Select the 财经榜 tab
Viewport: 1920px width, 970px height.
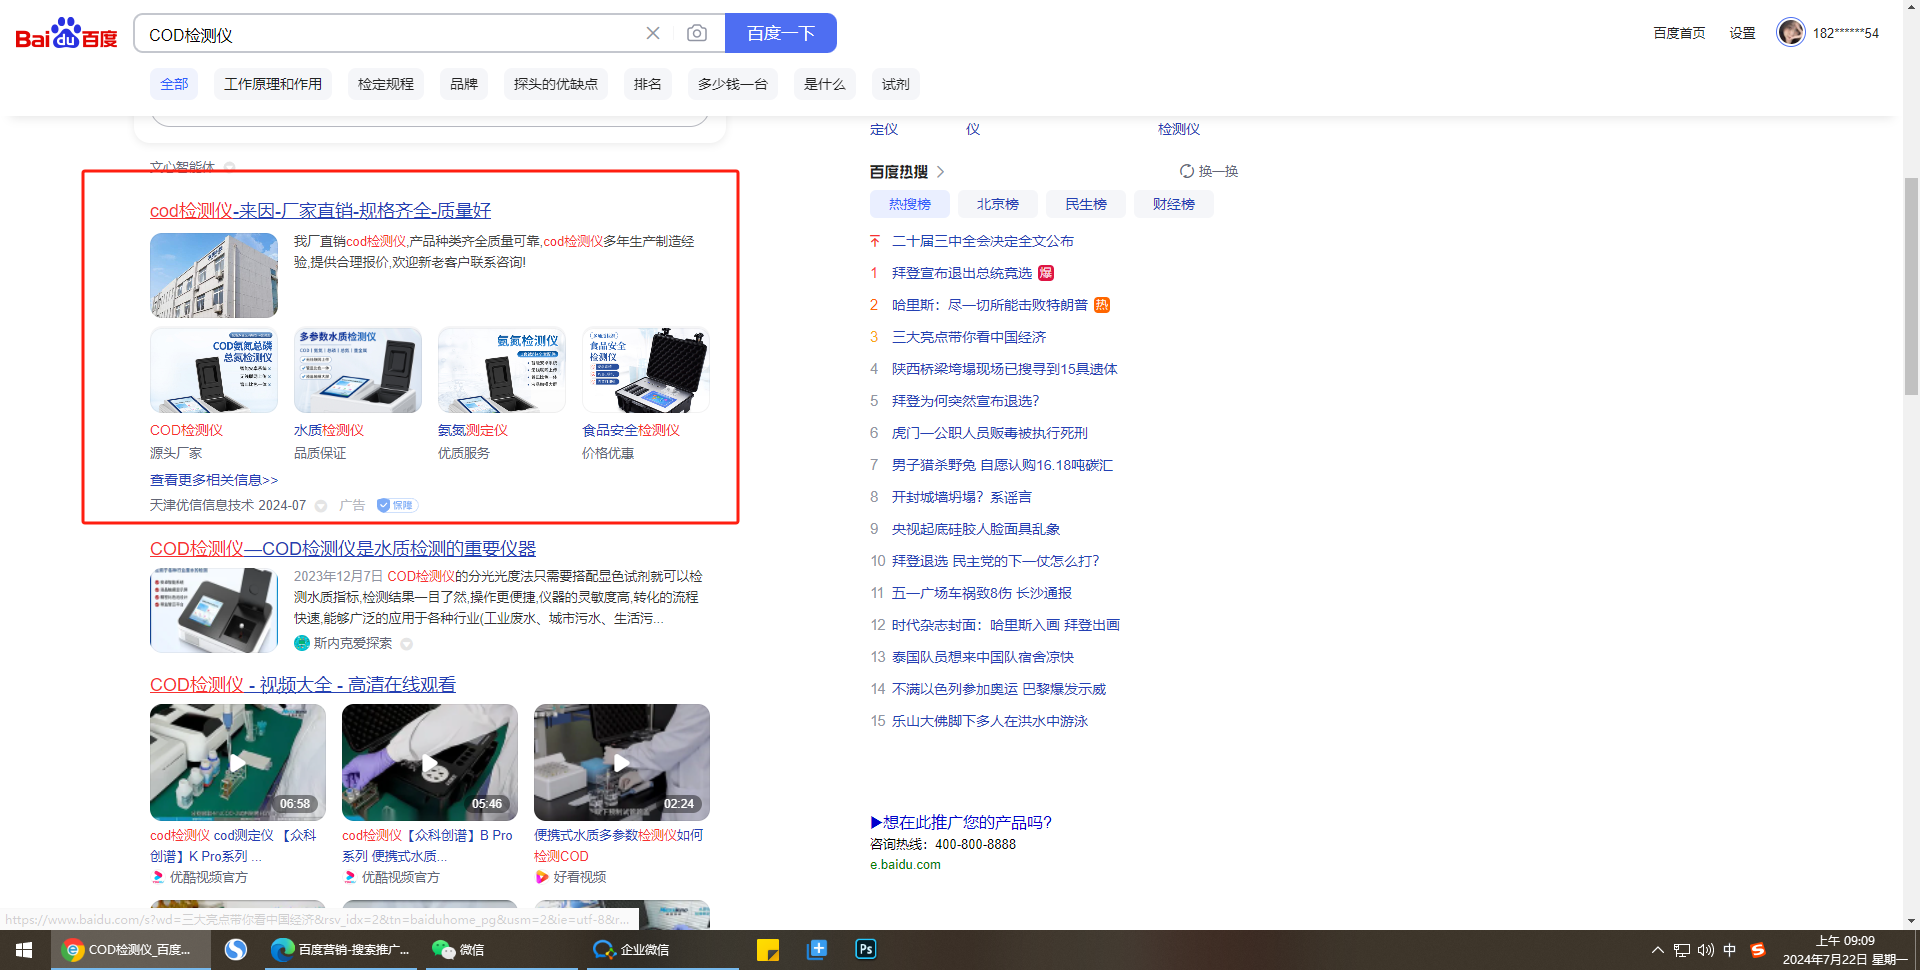click(1173, 204)
